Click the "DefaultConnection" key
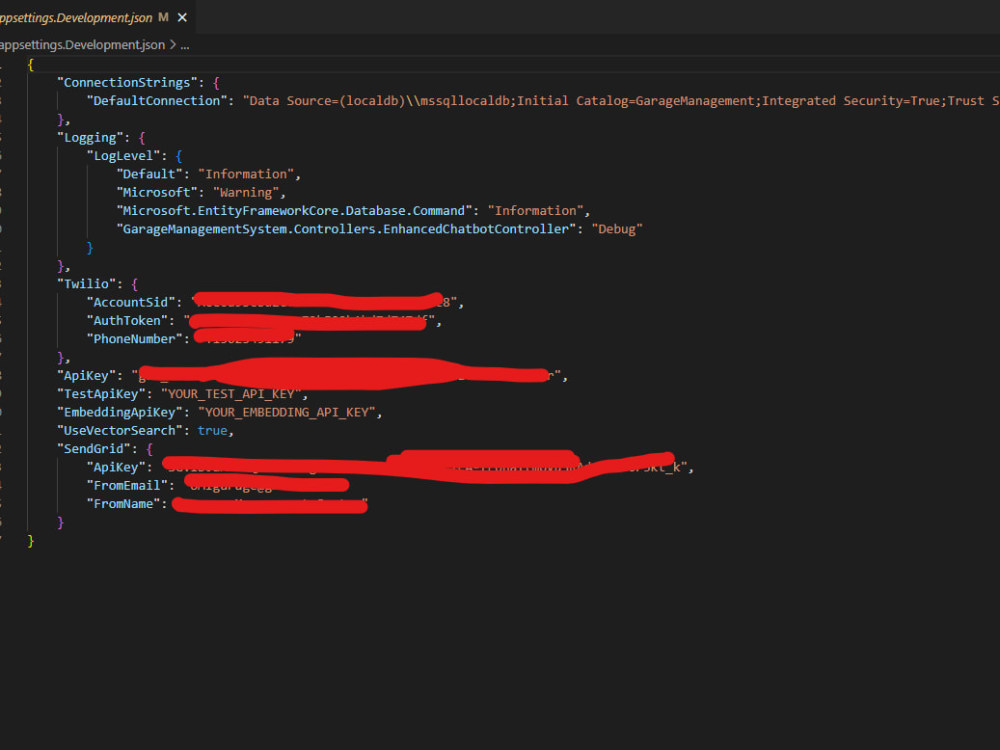 point(156,101)
